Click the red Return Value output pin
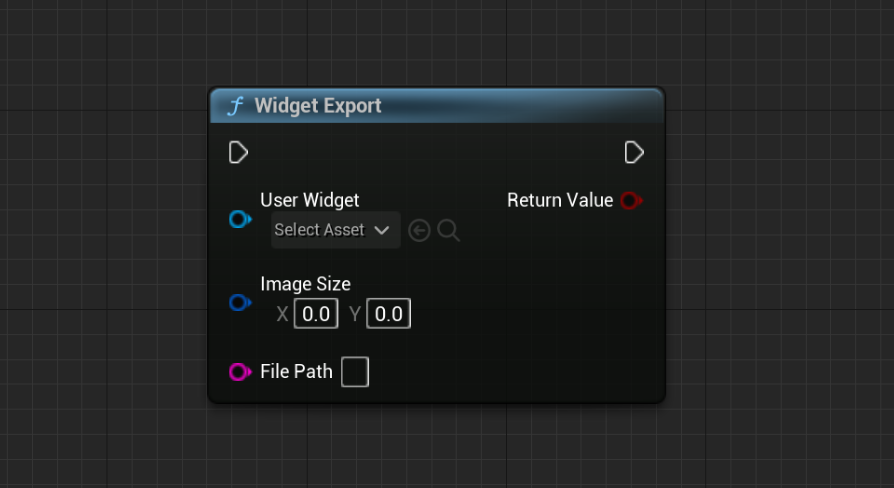Screen dimensions: 894x488 click(x=630, y=200)
